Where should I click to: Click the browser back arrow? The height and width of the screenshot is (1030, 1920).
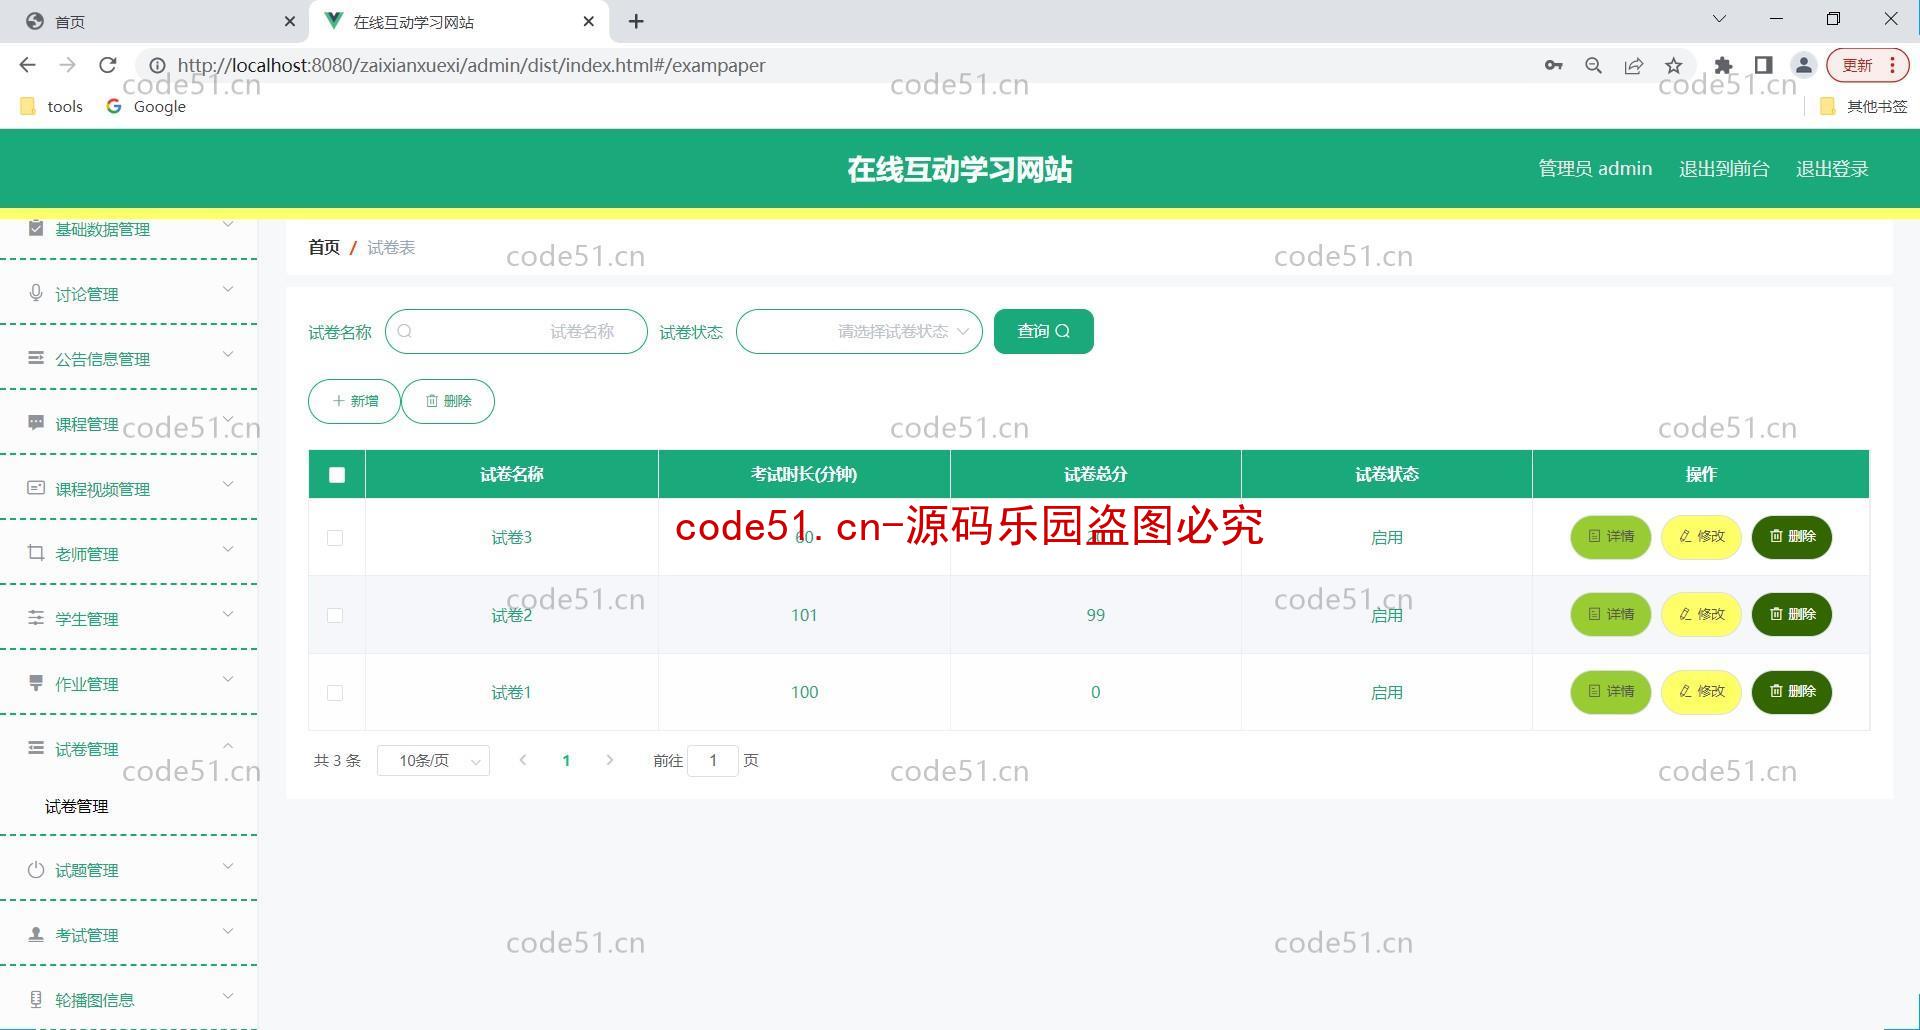click(27, 65)
